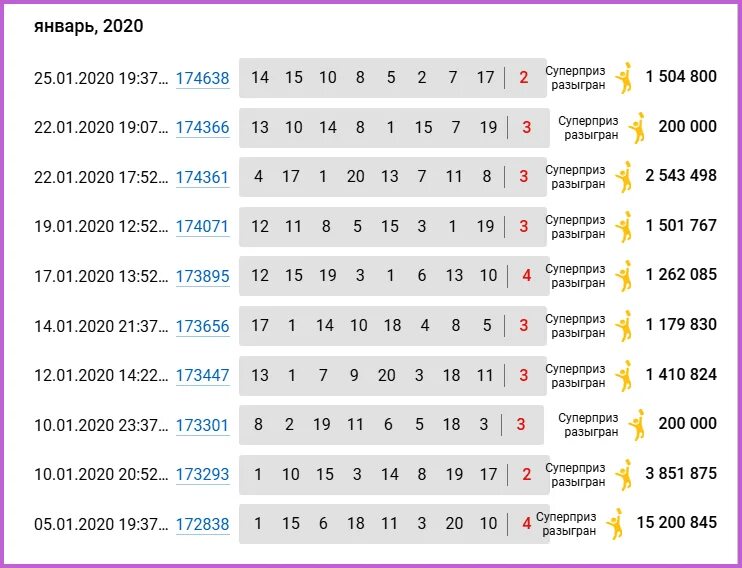Follow link for draw 173293
The width and height of the screenshot is (742, 568).
click(203, 474)
